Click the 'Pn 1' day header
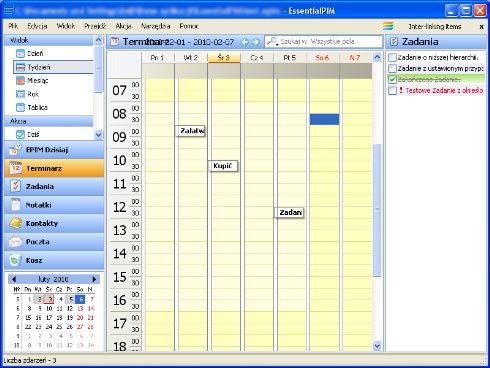 coord(158,58)
